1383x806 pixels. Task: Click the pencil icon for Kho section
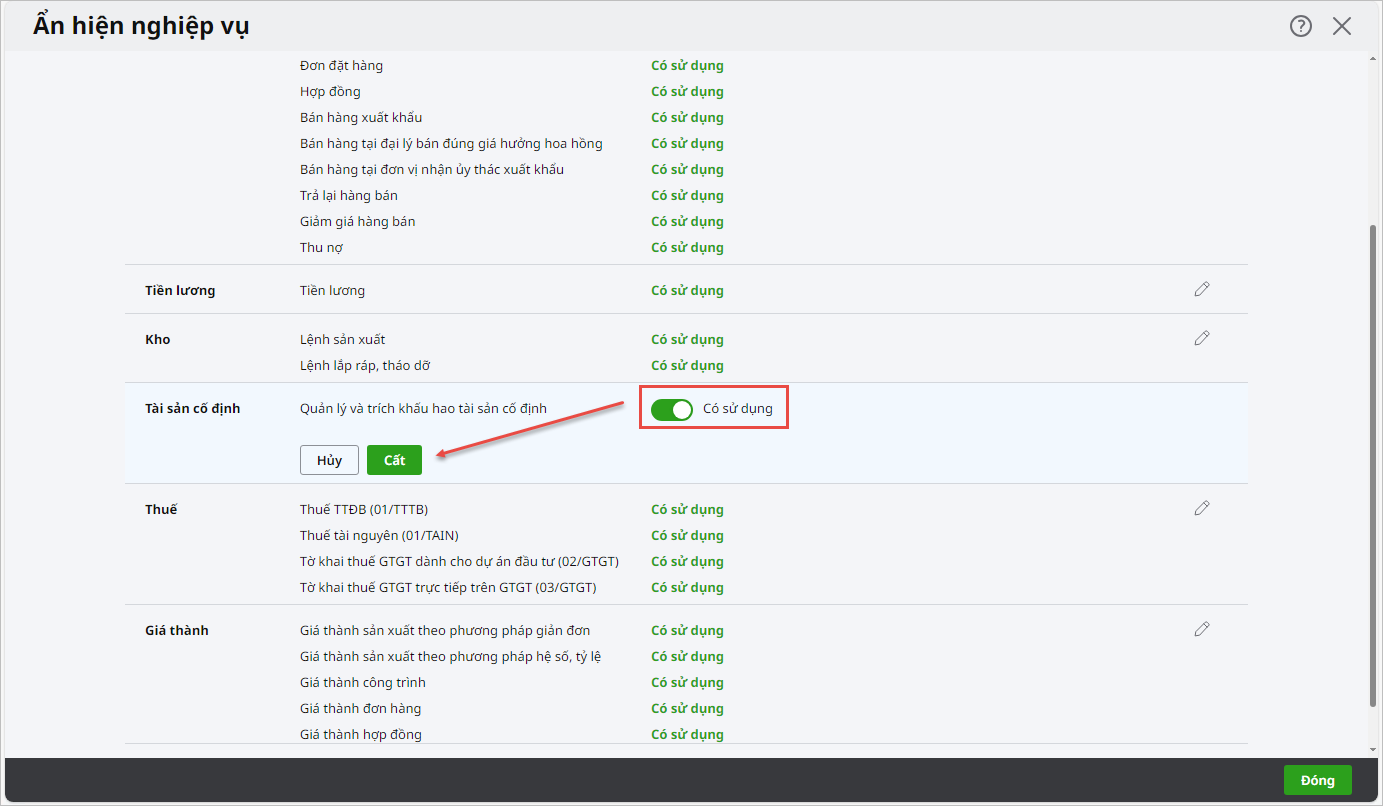click(1202, 338)
